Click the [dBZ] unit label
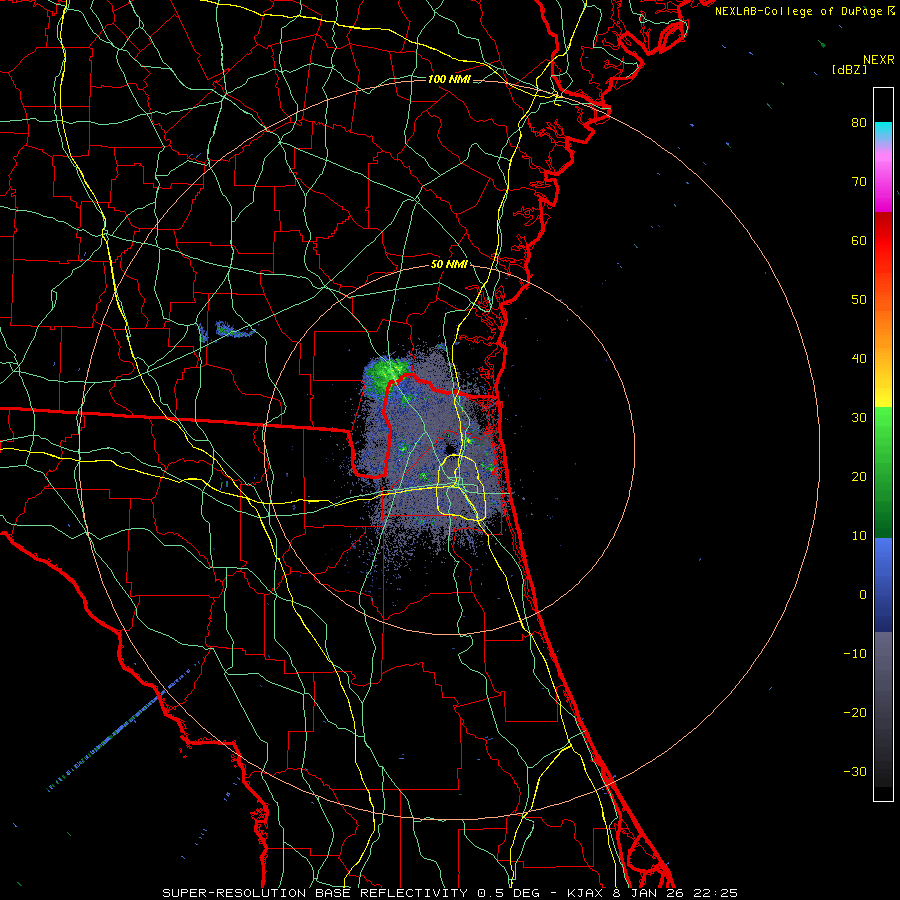900x900 pixels. tap(849, 70)
